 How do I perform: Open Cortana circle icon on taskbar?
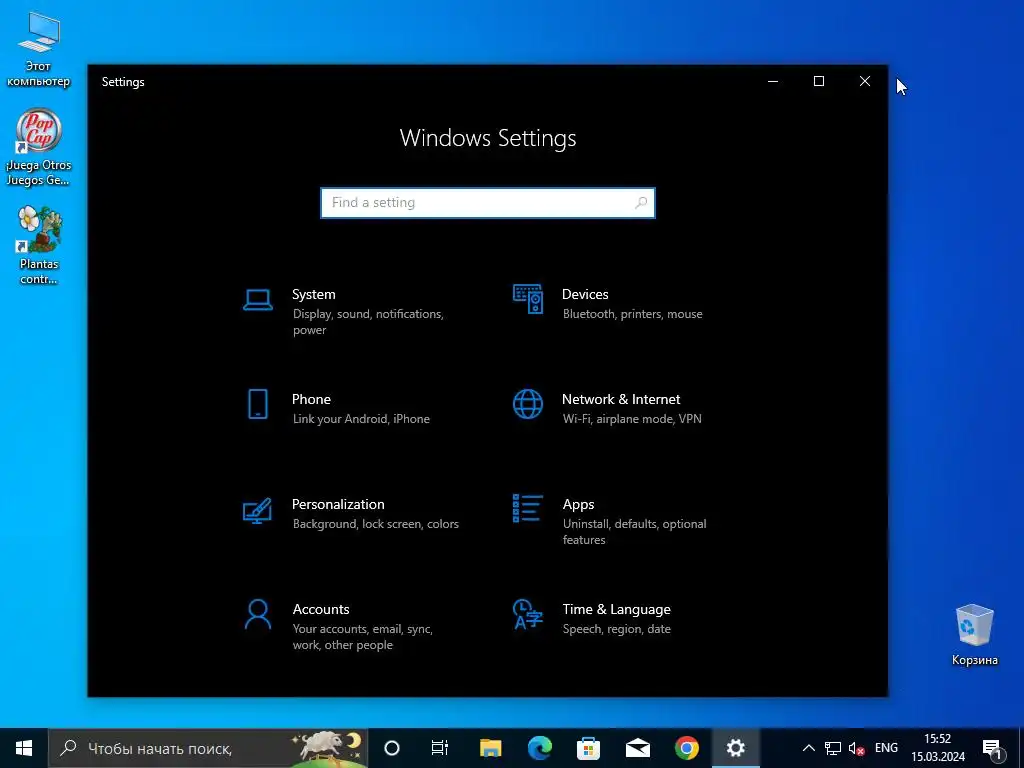[x=392, y=748]
